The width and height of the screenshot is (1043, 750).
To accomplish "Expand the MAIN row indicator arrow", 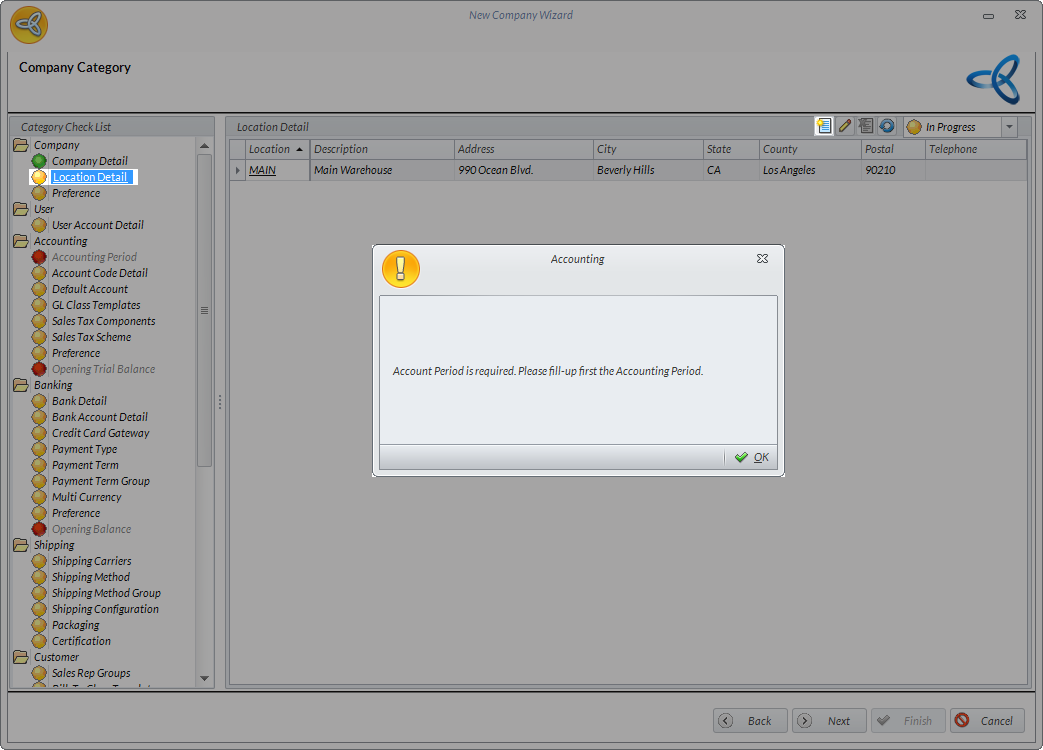I will pos(237,170).
